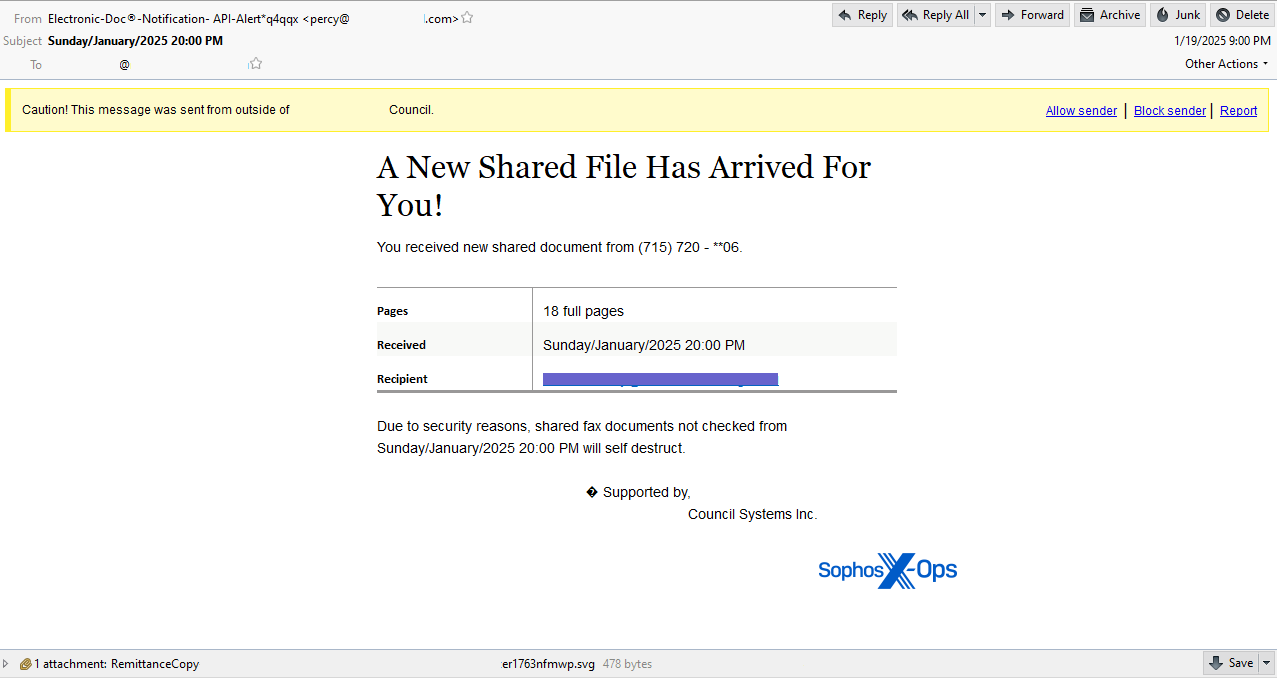Click the paperclip attachment icon
This screenshot has height=678, width=1277.
25,663
